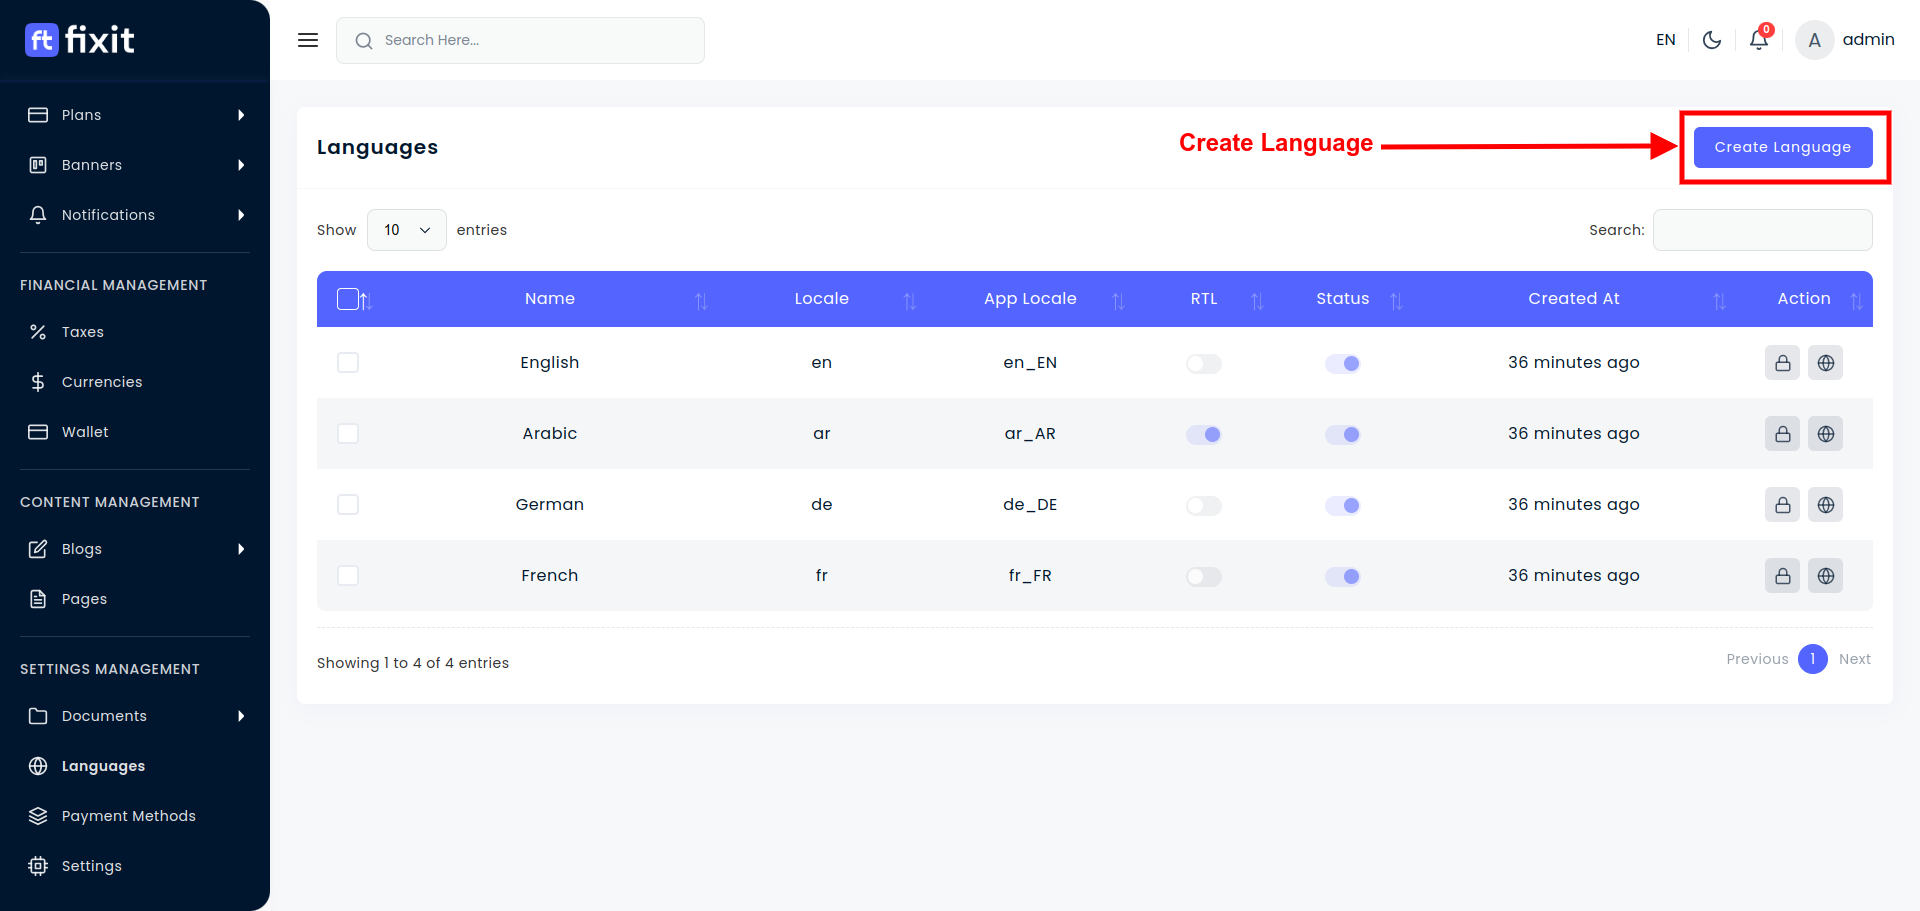Open the EN language selector
Image resolution: width=1920 pixels, height=911 pixels.
point(1666,40)
